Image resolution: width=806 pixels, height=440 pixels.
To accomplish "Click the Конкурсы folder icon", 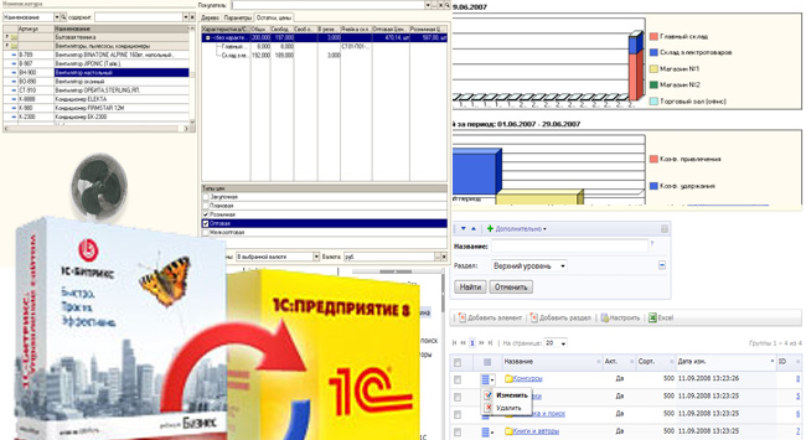I will 509,379.
